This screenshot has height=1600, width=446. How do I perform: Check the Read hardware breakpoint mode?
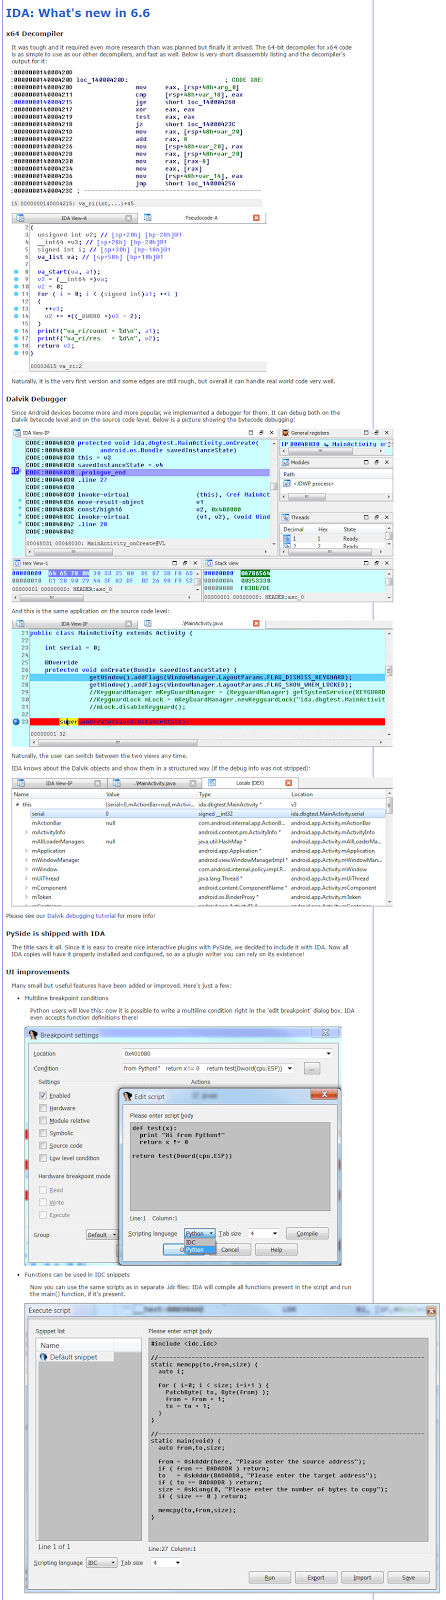[x=44, y=1190]
